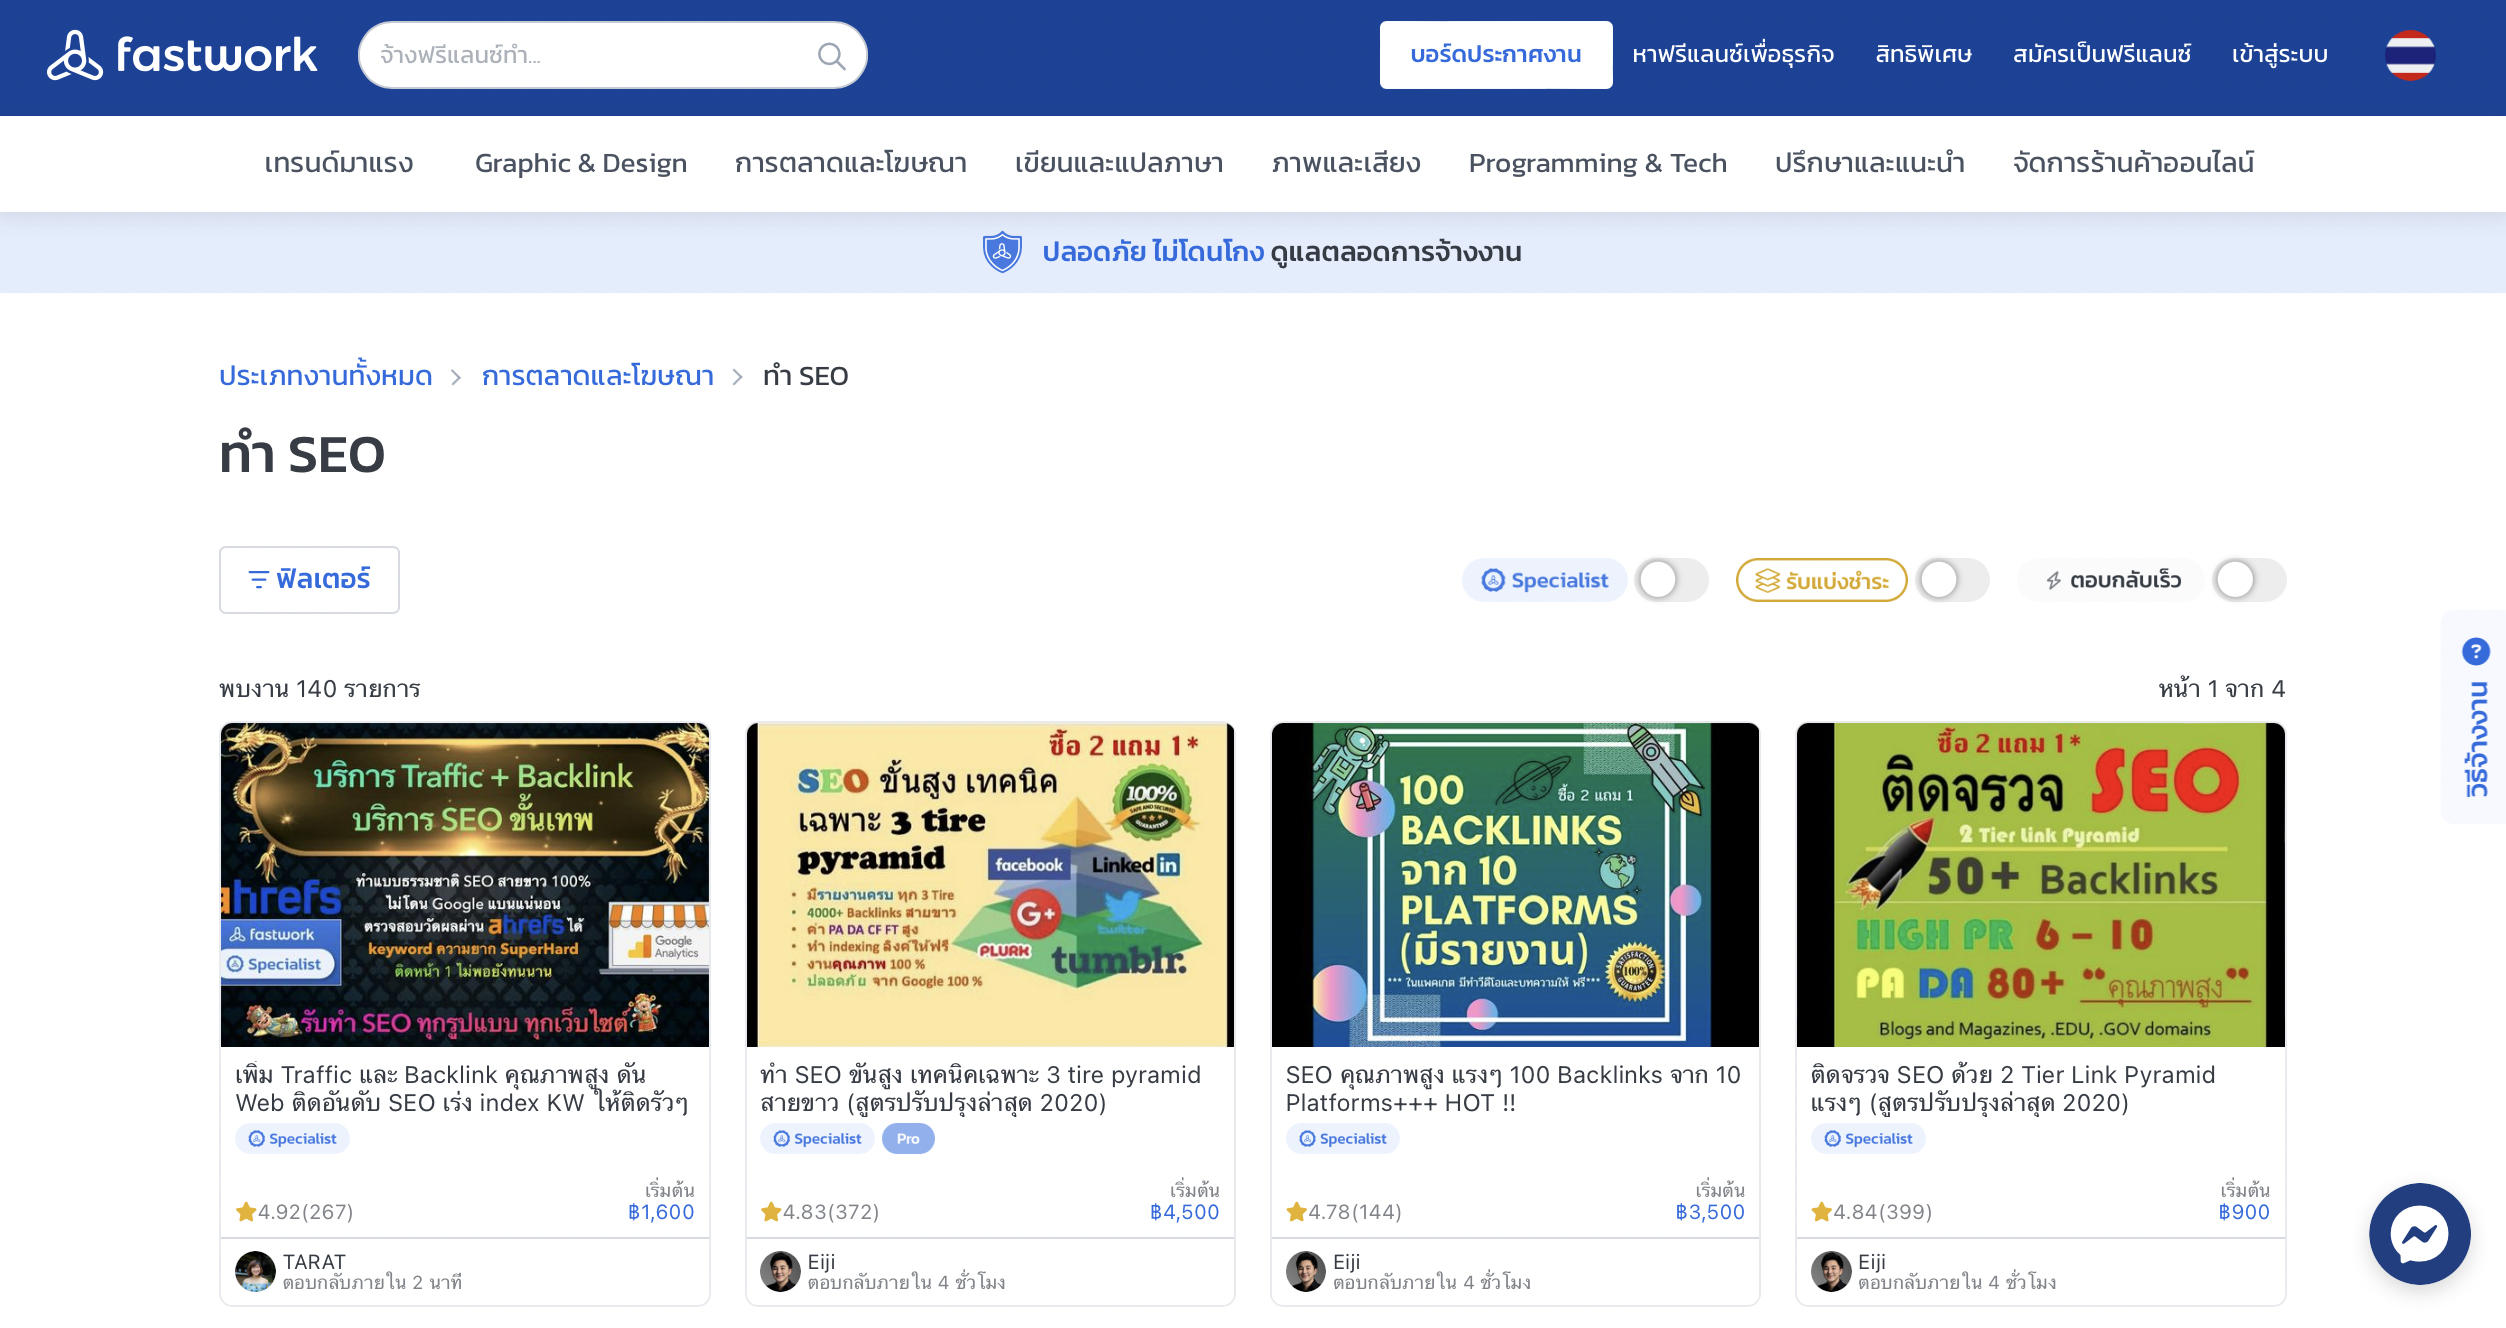The height and width of the screenshot is (1328, 2506).
Task: Go to ประเภทงานทั้งหมด breadcrumb link
Action: click(x=325, y=376)
